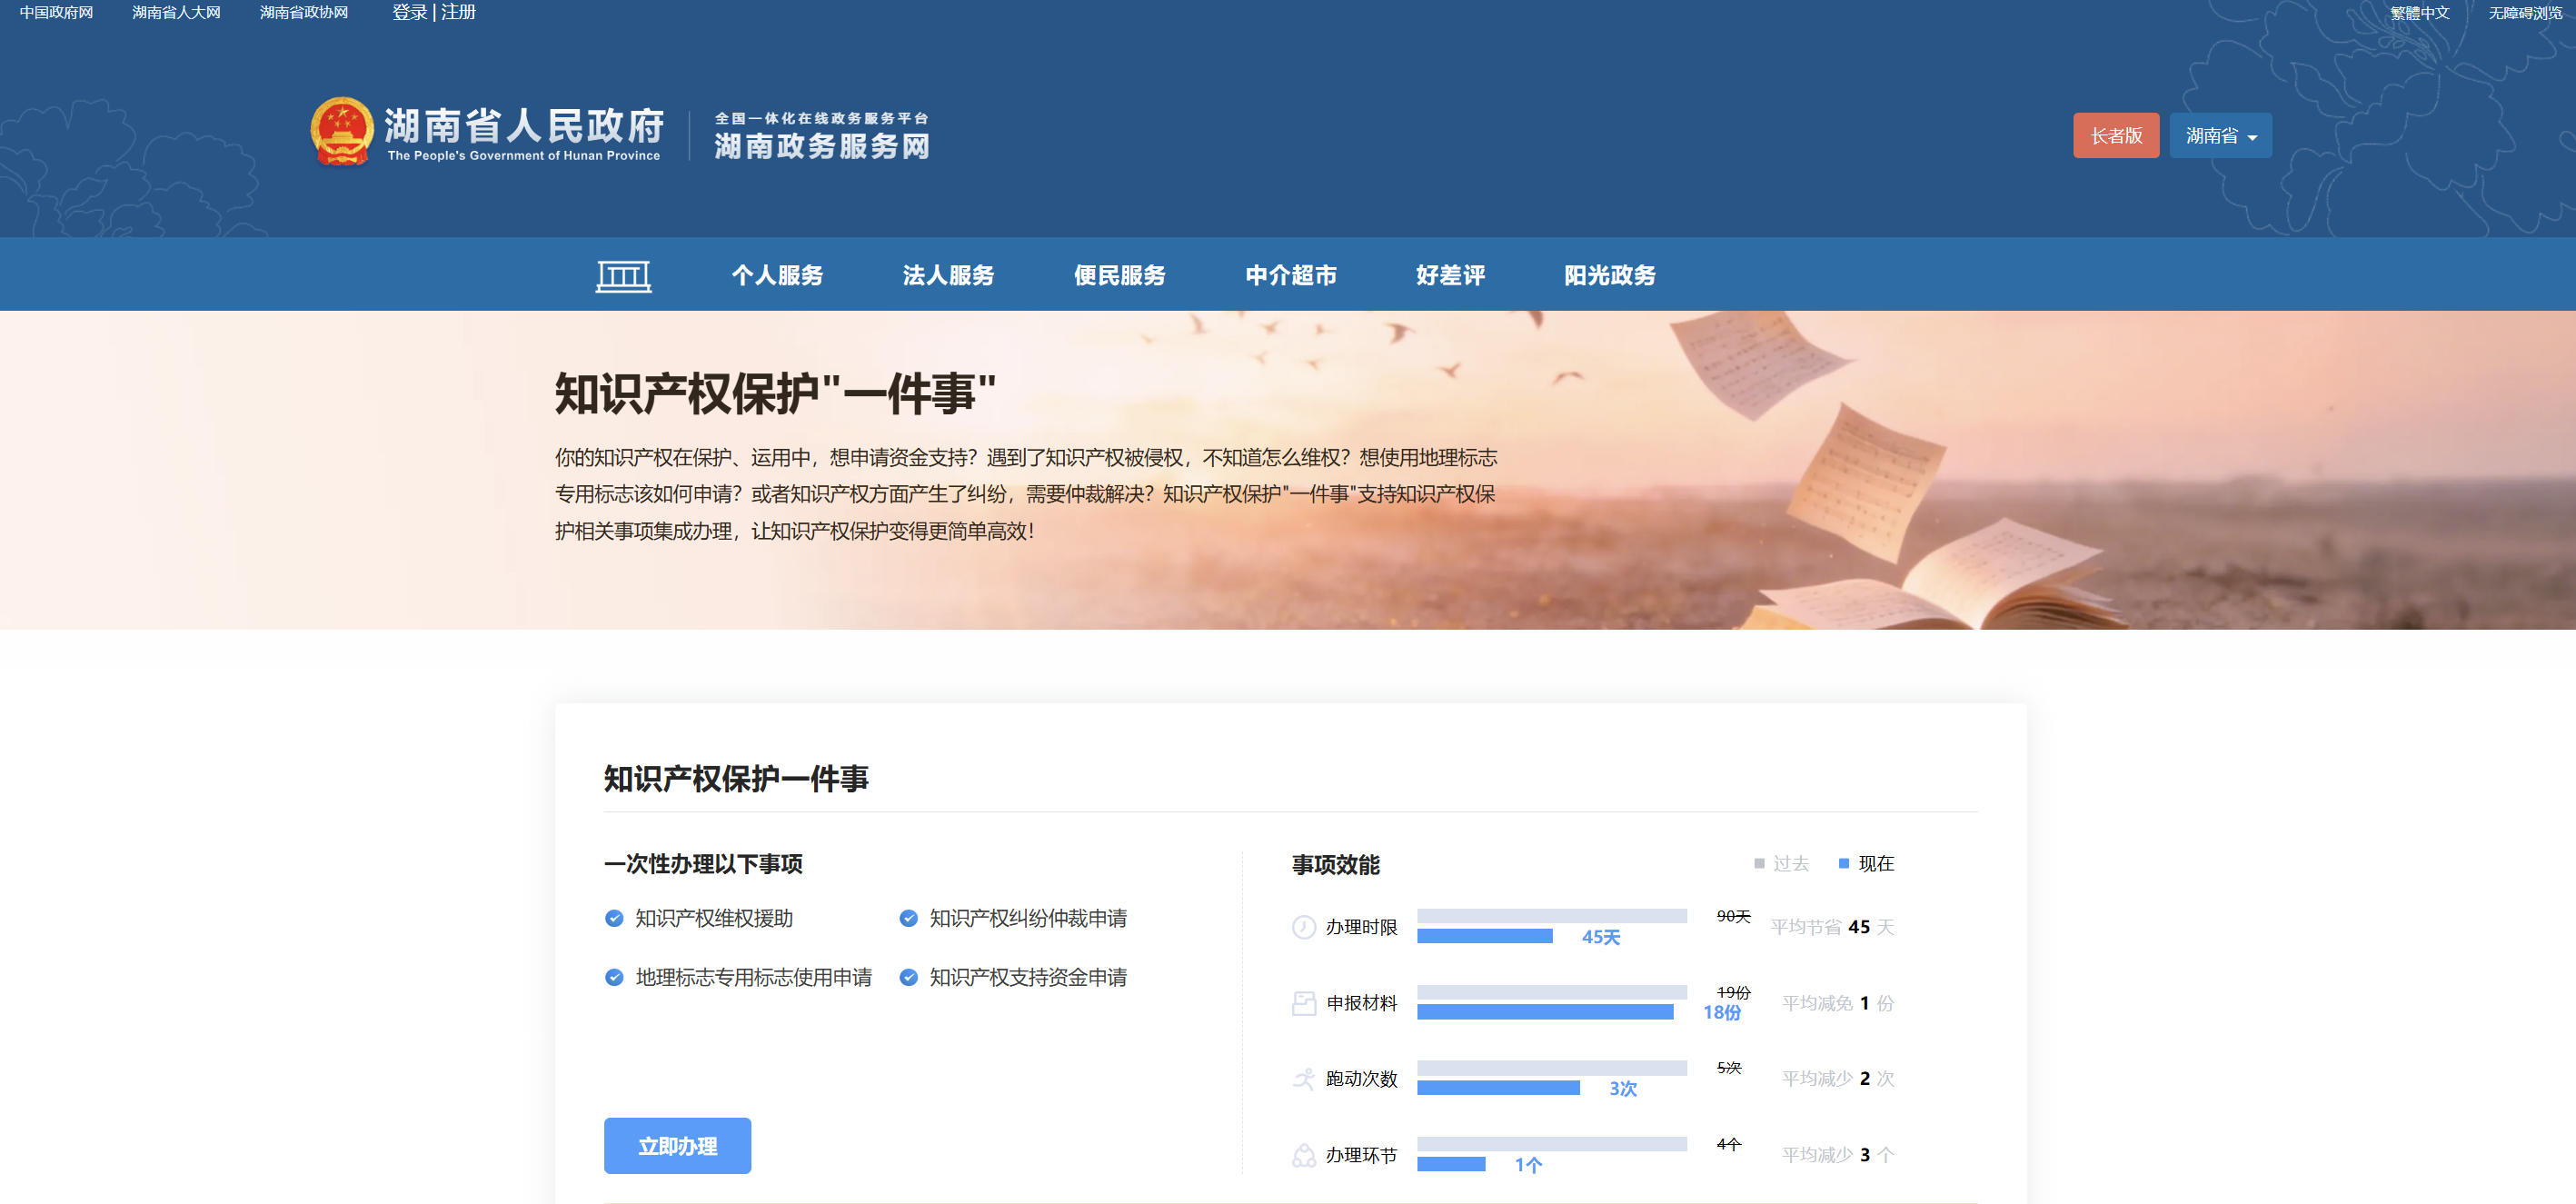Open the 阳光政务 menu
Image resolution: width=2576 pixels, height=1204 pixels.
pos(1609,275)
